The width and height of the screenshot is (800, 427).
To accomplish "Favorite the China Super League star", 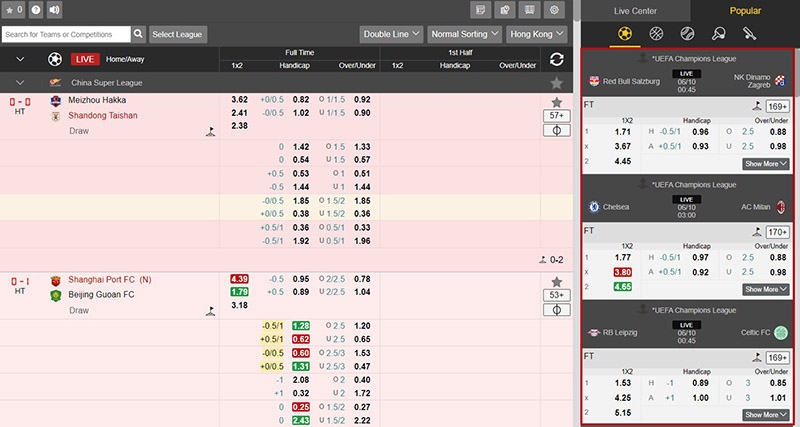I will pos(556,82).
